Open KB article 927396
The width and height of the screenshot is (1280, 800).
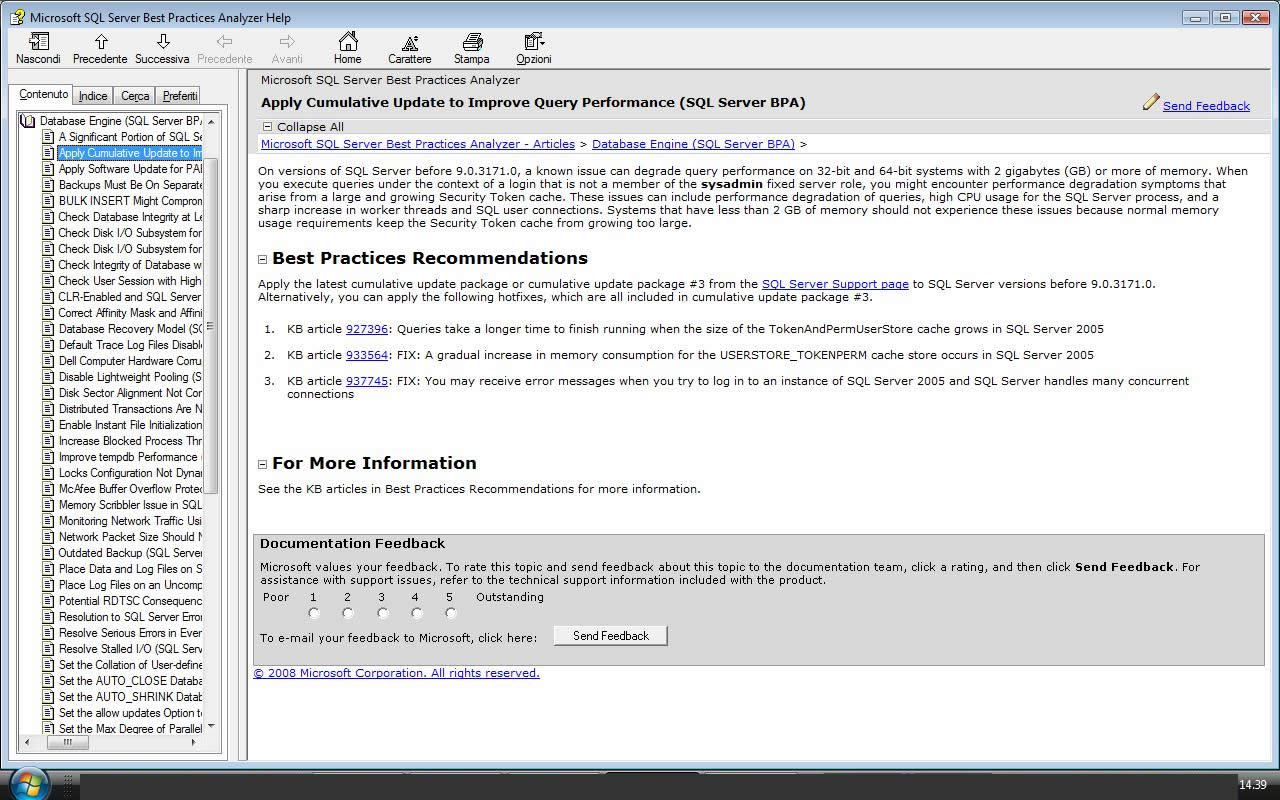(x=367, y=329)
